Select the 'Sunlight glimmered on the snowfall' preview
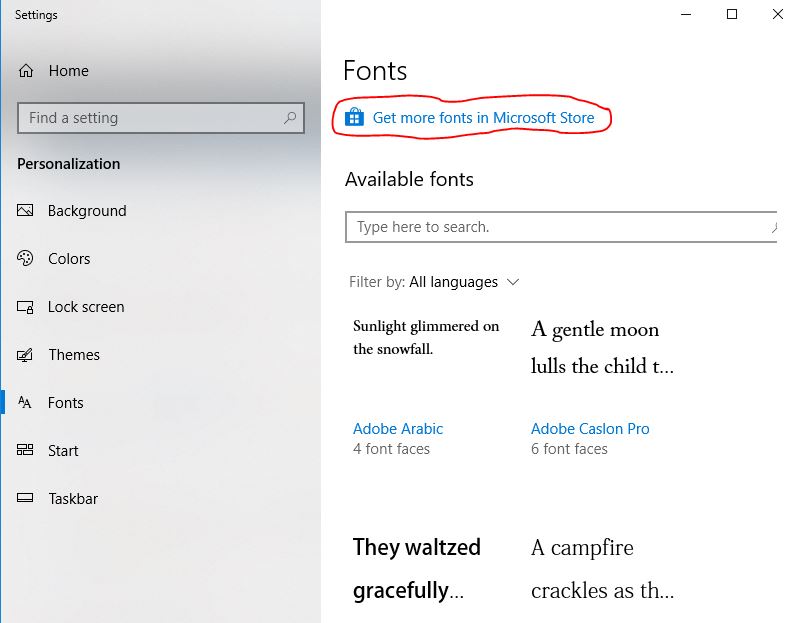This screenshot has width=793, height=623. (426, 337)
